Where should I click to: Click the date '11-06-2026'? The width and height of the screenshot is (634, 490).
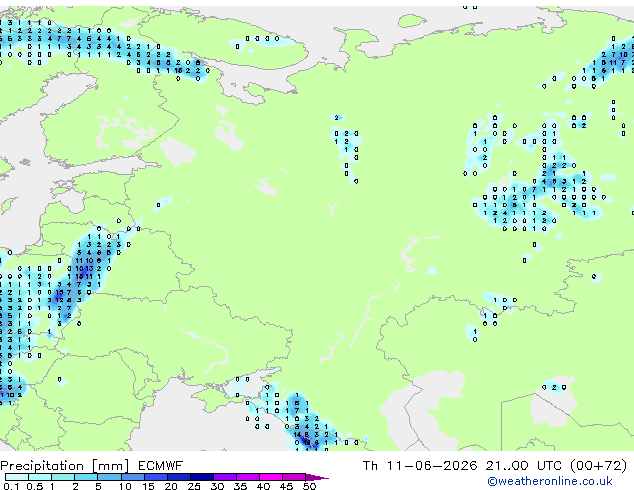[432, 466]
